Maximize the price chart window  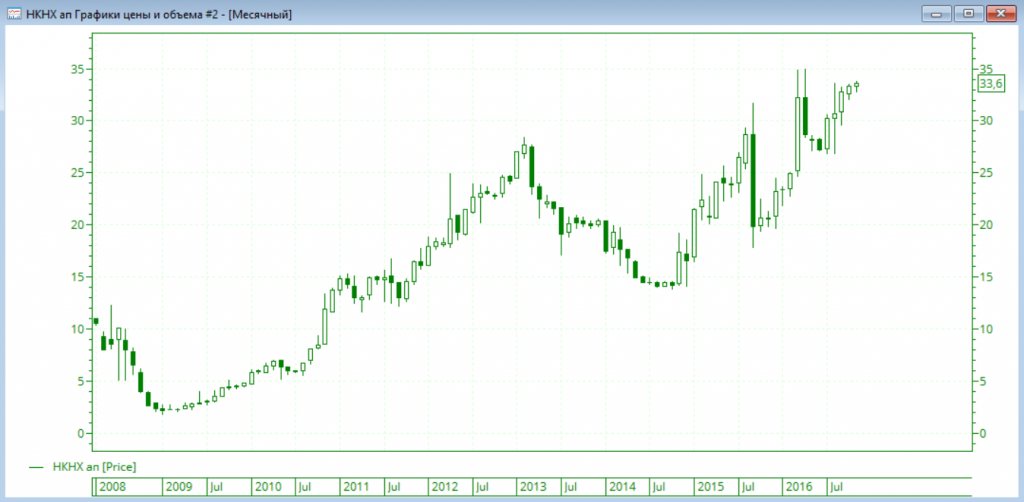[967, 13]
